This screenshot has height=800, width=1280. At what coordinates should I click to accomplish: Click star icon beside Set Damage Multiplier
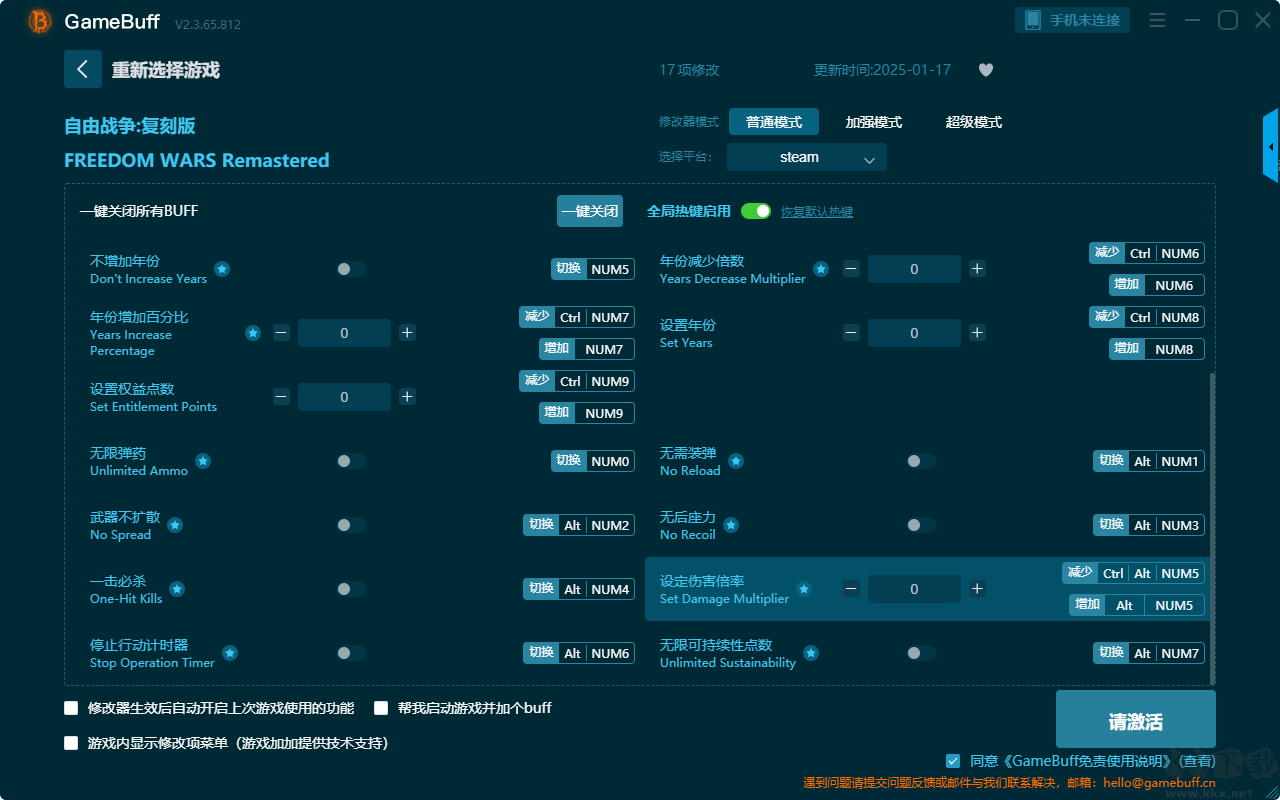(804, 589)
